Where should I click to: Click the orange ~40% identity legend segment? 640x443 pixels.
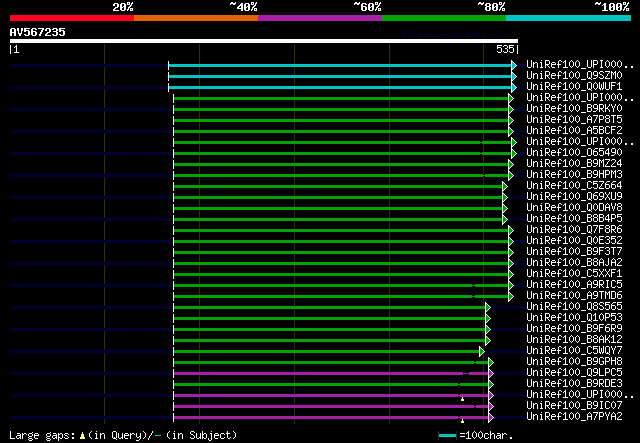tap(196, 18)
